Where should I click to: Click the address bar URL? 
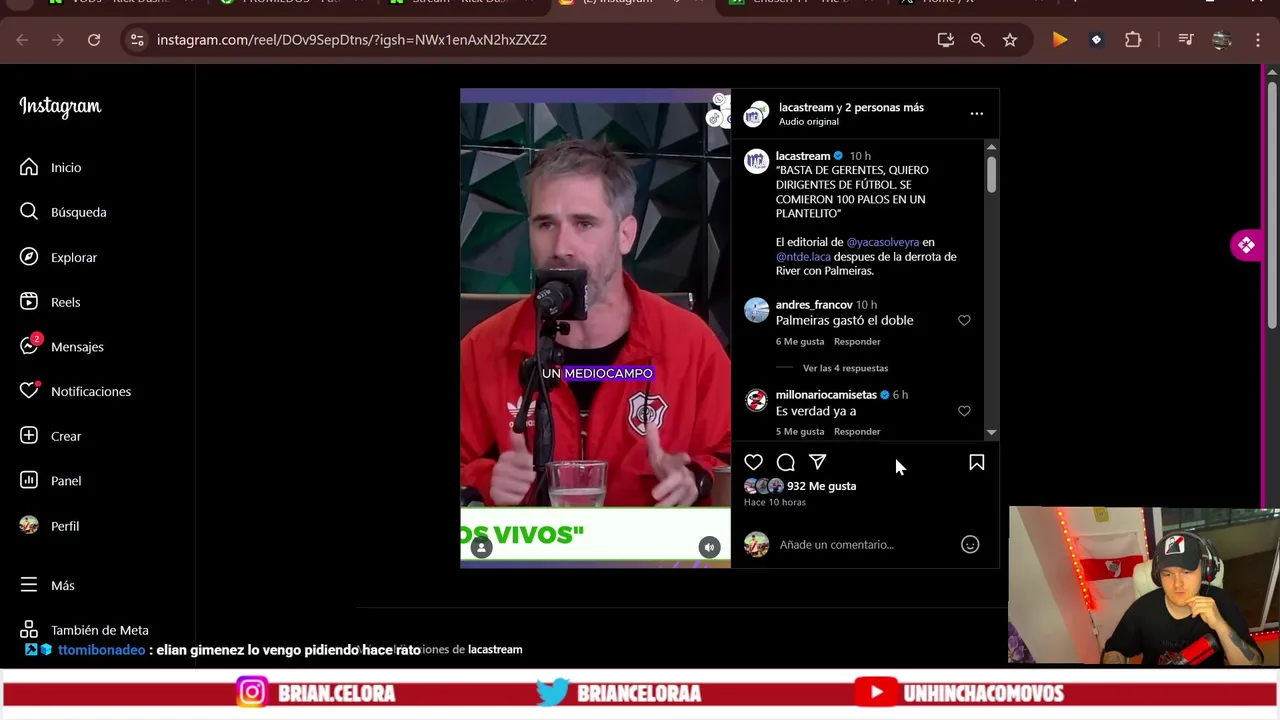(x=352, y=40)
